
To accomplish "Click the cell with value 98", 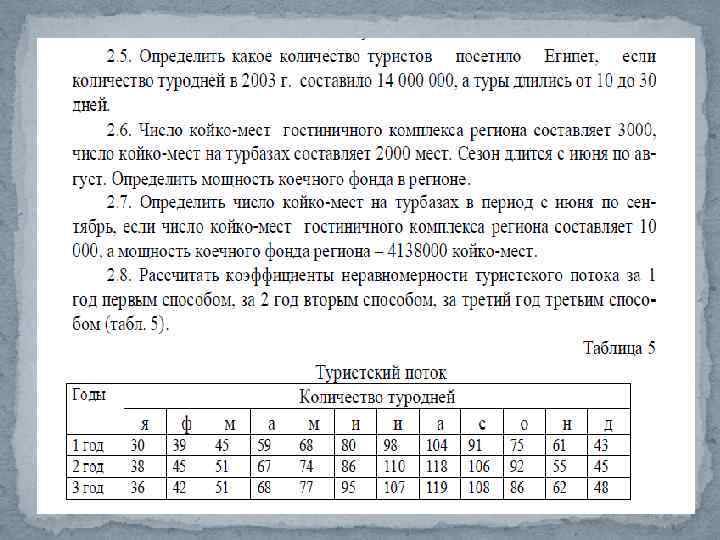I will coord(391,445).
